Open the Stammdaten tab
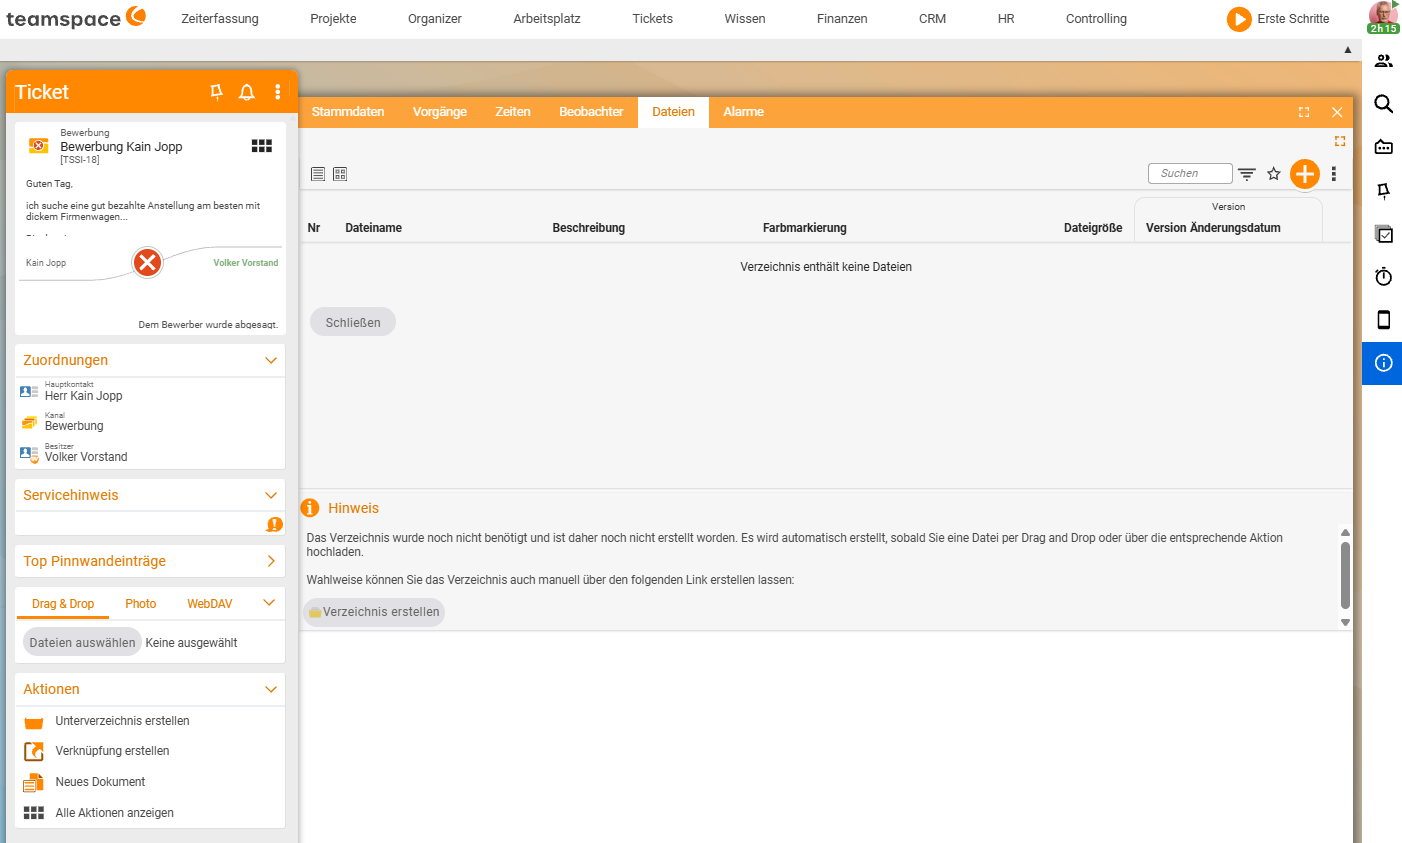Viewport: 1402px width, 843px height. click(348, 112)
